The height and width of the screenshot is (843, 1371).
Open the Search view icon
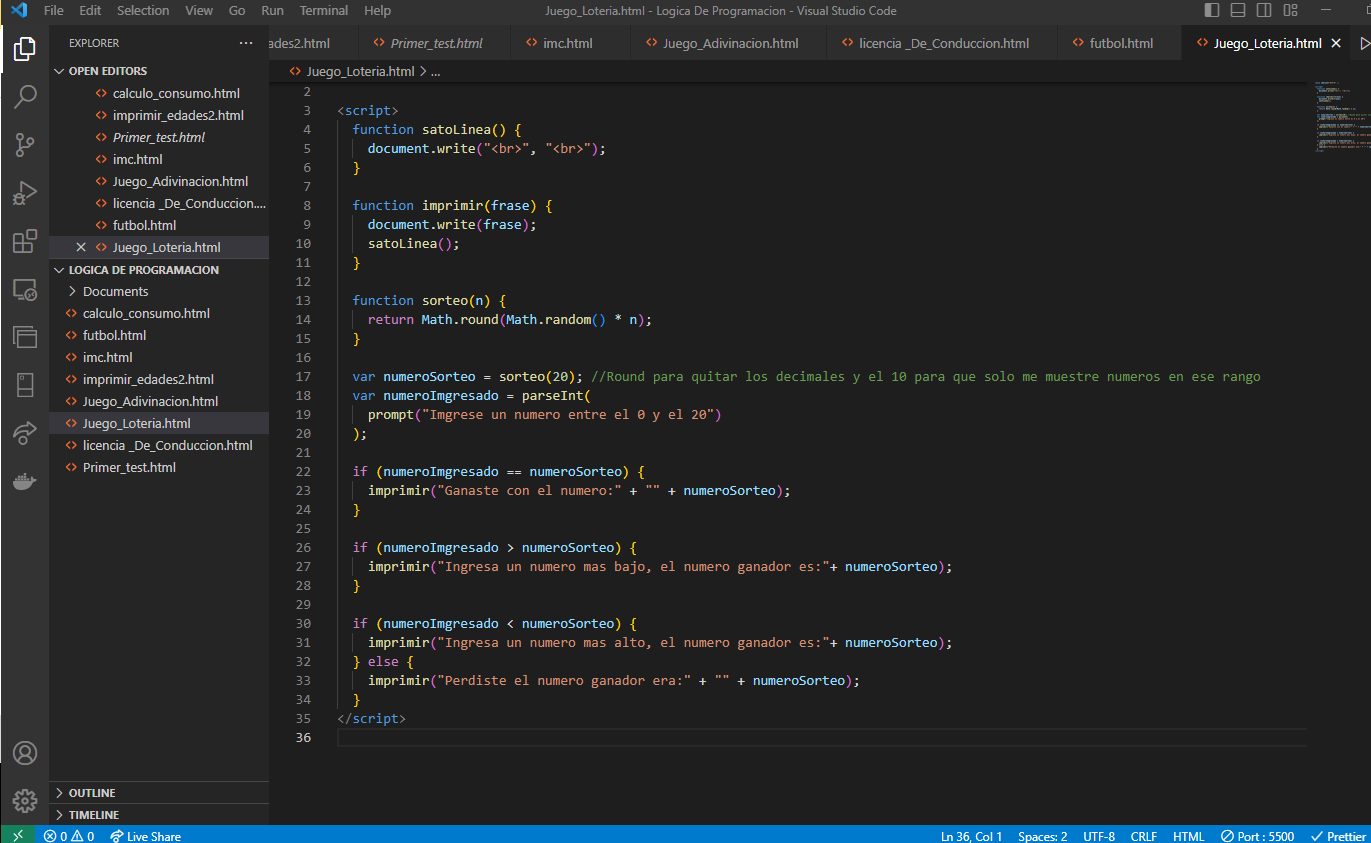click(25, 97)
